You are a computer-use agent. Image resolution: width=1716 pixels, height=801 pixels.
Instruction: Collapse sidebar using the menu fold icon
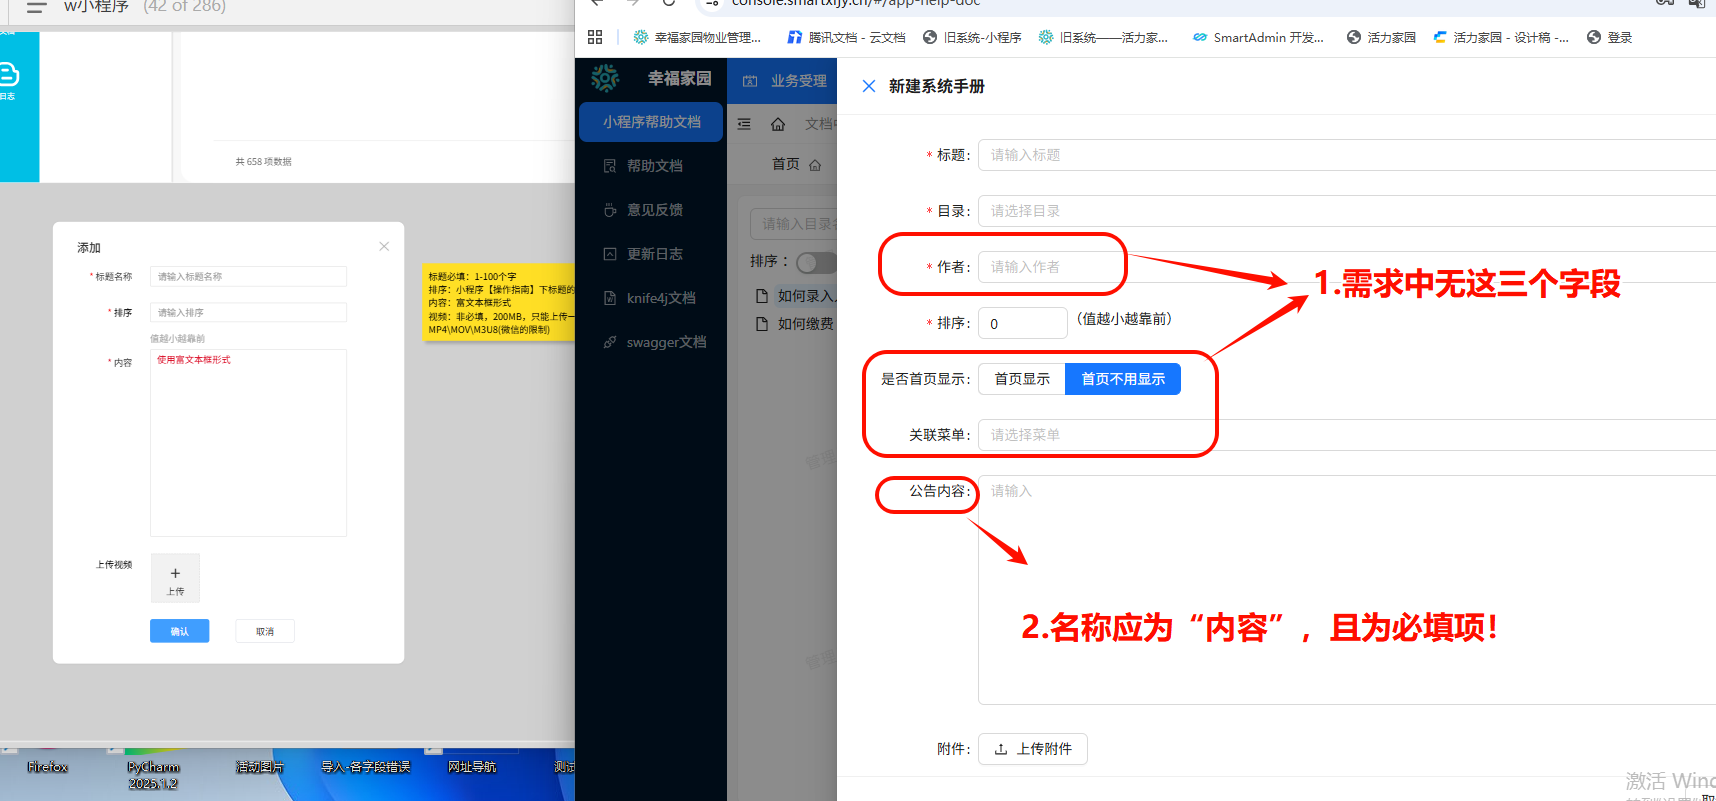[744, 124]
